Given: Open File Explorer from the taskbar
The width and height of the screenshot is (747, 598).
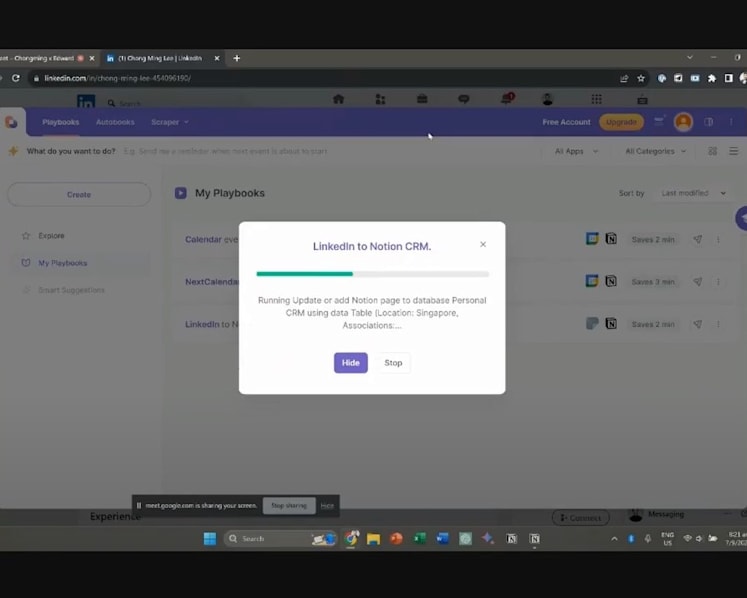Looking at the screenshot, I should (x=373, y=538).
